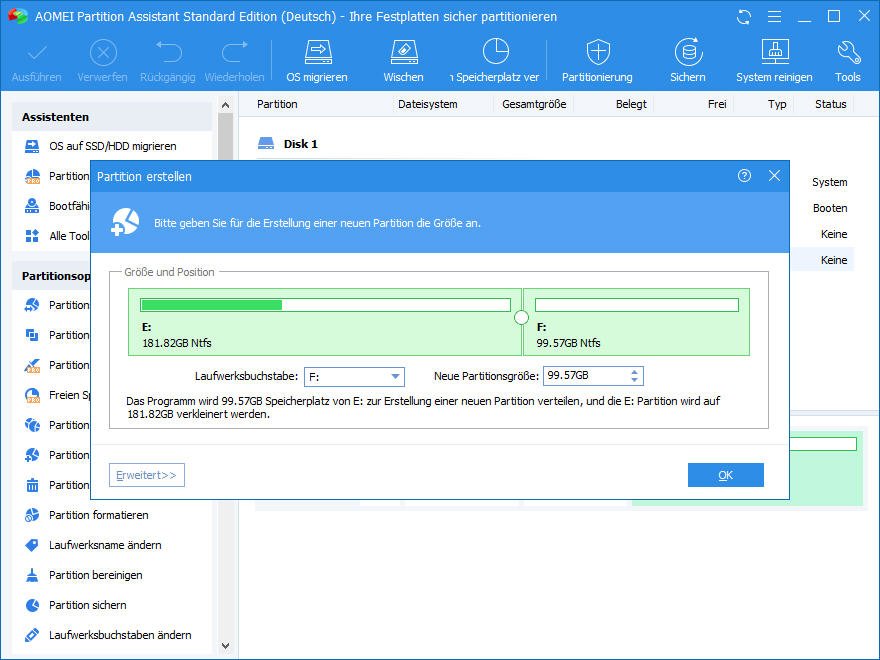
Task: Sort by Belegt column header
Action: coord(631,104)
